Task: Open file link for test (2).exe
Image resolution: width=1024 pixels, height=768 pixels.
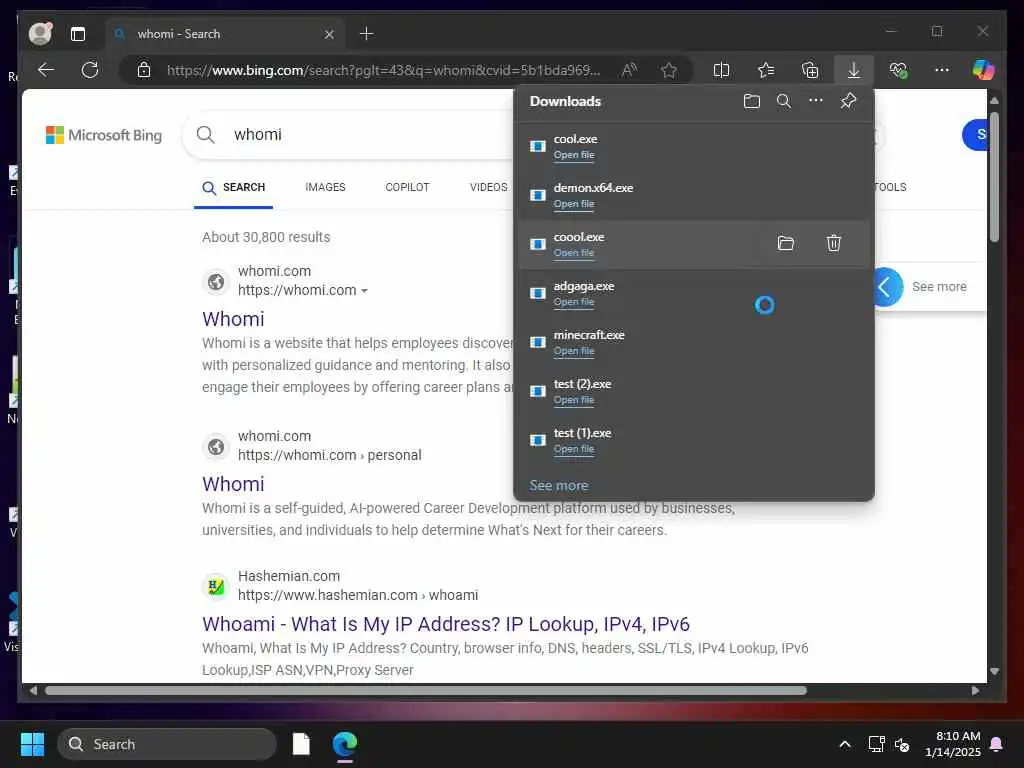Action: click(x=574, y=400)
